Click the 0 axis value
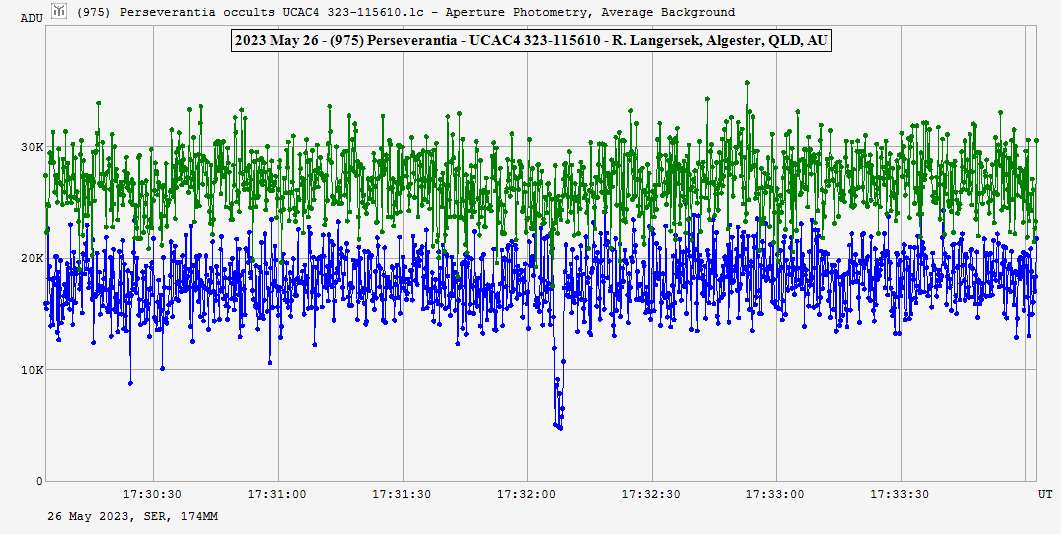This screenshot has width=1061, height=534. tap(39, 482)
